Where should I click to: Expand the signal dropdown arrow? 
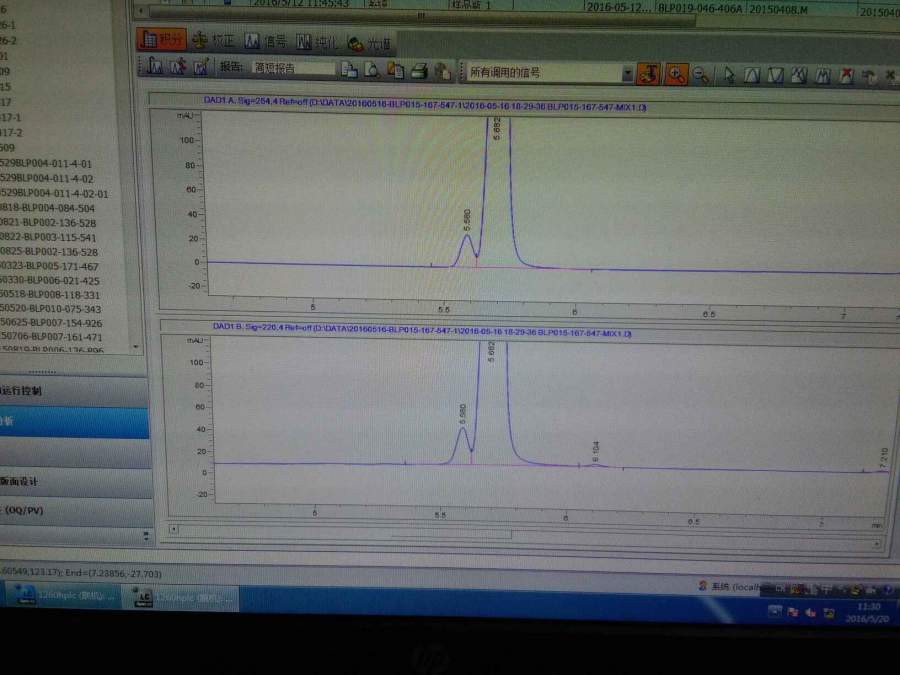point(627,74)
